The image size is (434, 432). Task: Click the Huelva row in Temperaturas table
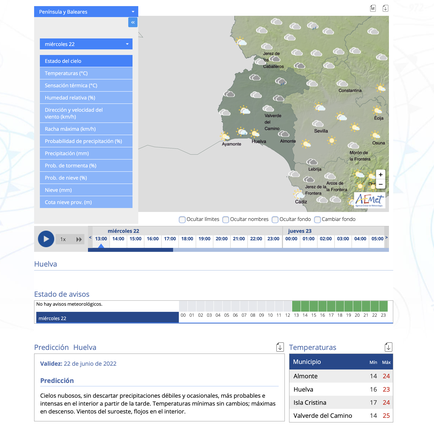point(341,389)
